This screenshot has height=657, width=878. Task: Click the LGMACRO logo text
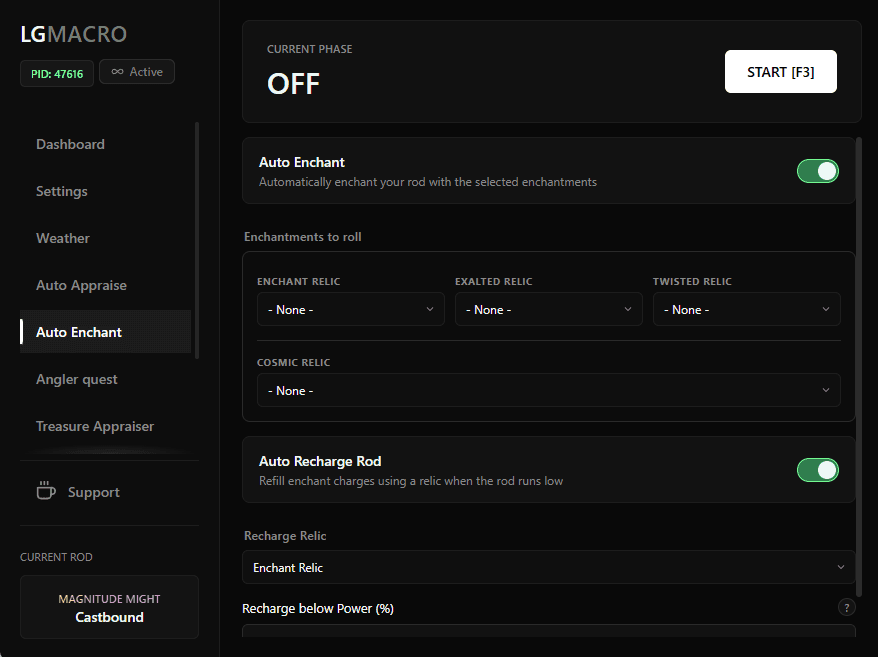coord(73,34)
